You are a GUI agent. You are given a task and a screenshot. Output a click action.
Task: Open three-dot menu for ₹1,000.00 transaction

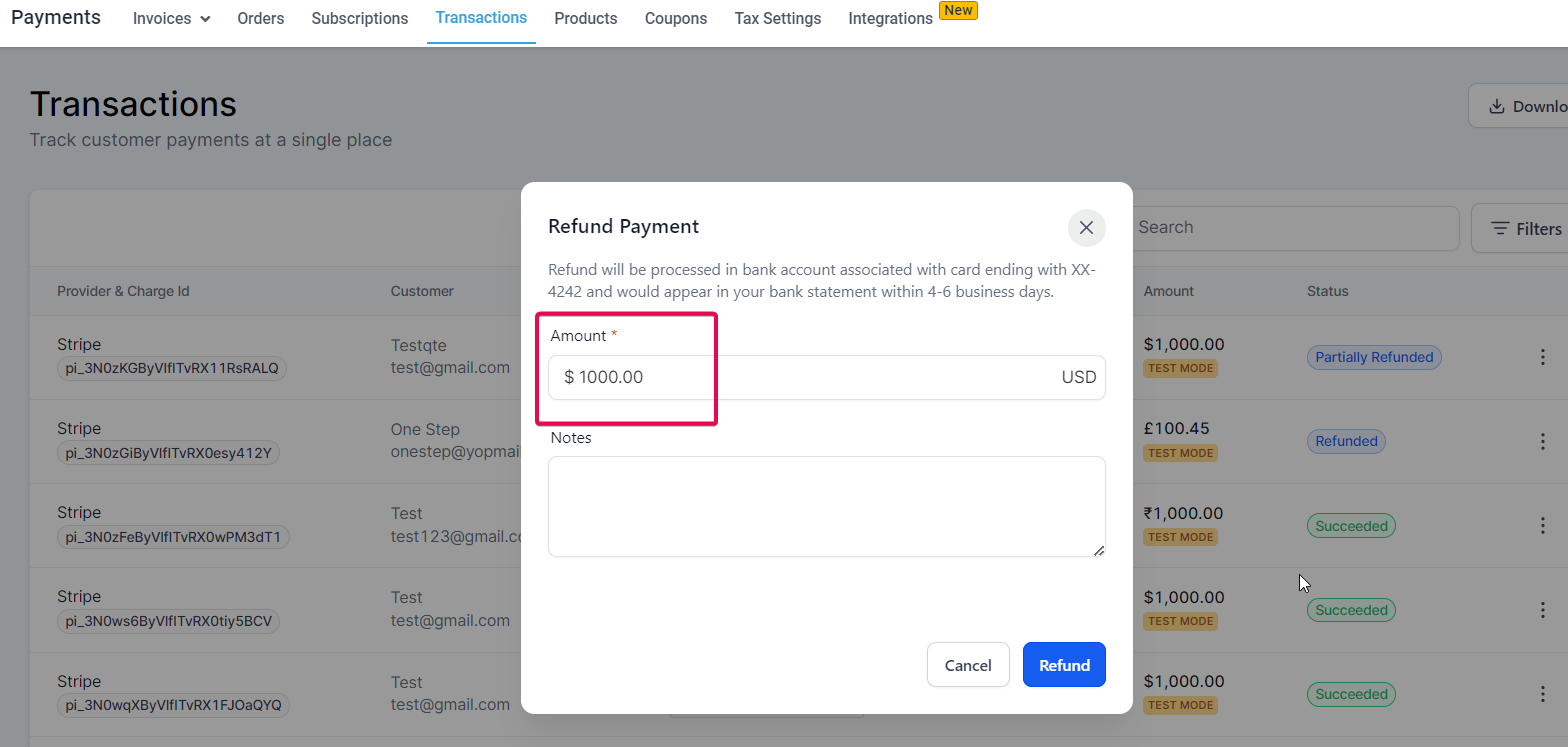click(1543, 525)
